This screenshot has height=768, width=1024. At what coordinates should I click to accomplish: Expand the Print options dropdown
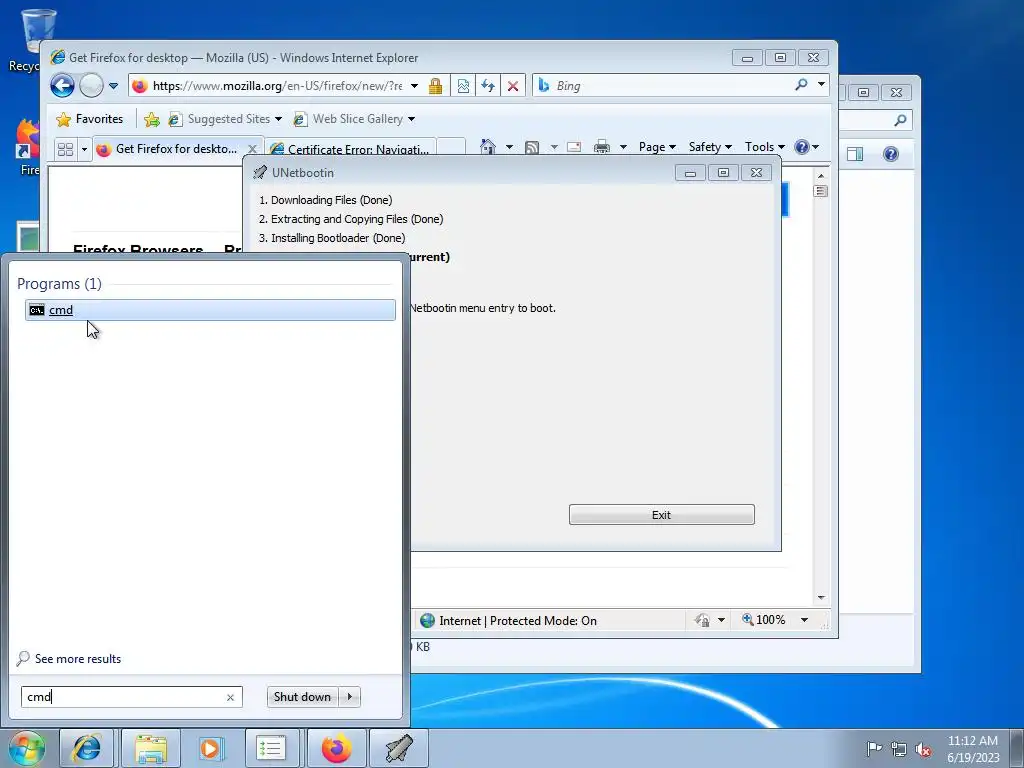tap(623, 147)
